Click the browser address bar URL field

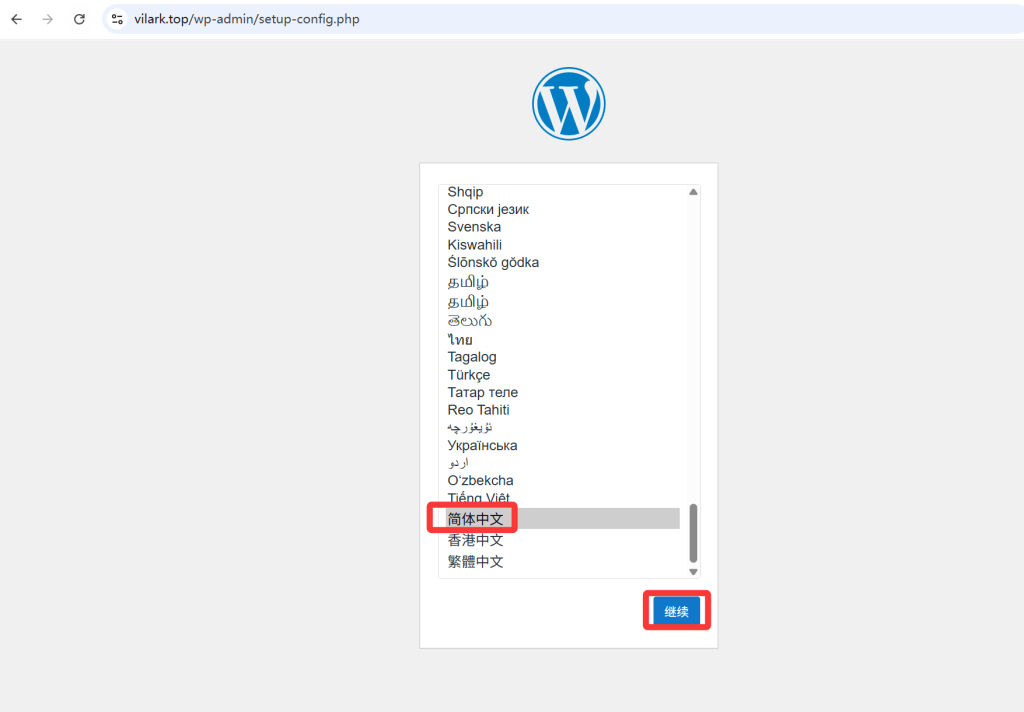click(250, 18)
